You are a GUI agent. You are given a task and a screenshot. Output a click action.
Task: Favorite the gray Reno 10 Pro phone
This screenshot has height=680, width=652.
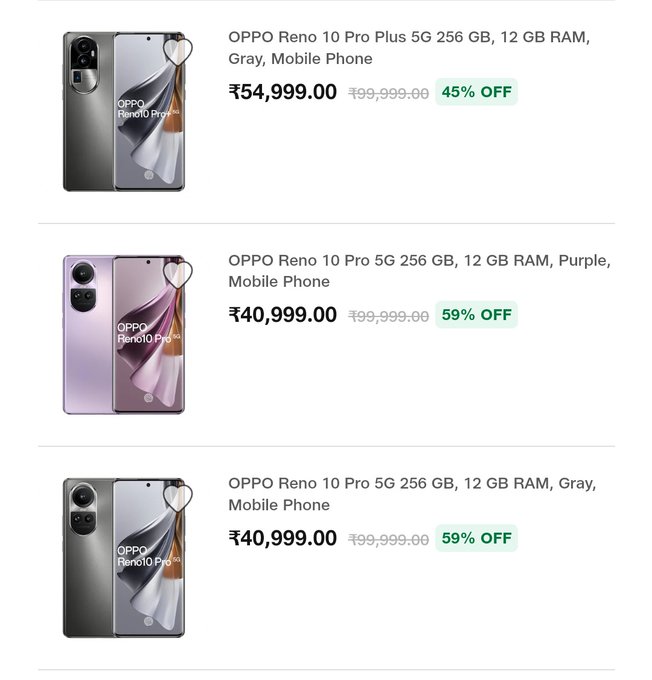(177, 498)
